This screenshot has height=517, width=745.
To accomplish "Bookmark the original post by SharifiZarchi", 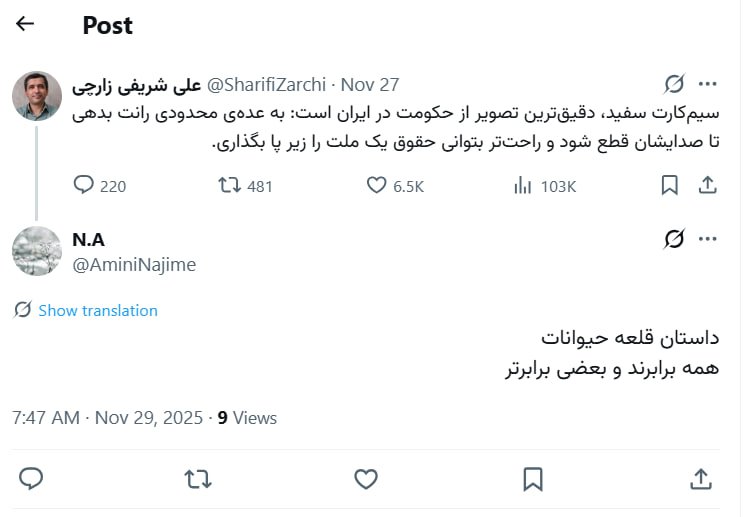I will [x=670, y=185].
